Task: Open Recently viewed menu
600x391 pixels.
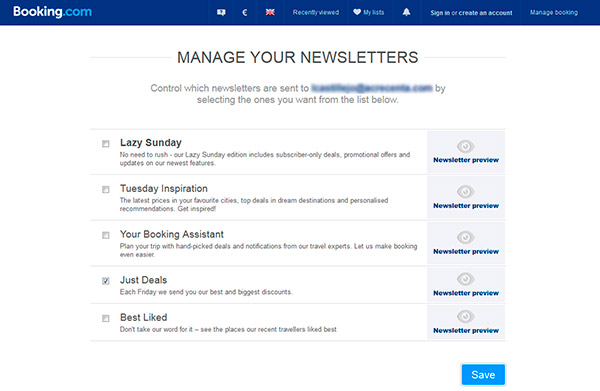Action: click(316, 12)
